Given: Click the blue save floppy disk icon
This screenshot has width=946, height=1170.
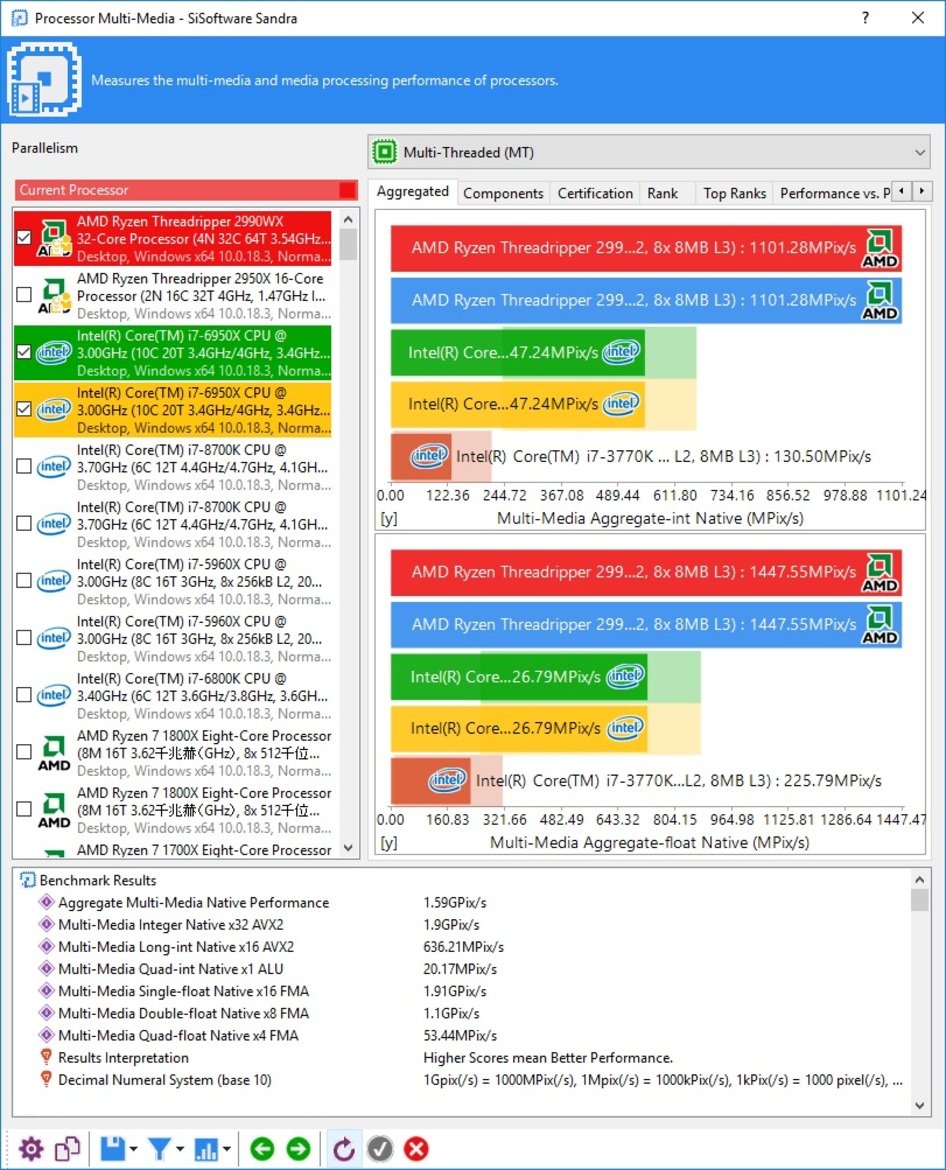Looking at the screenshot, I should click(113, 1148).
